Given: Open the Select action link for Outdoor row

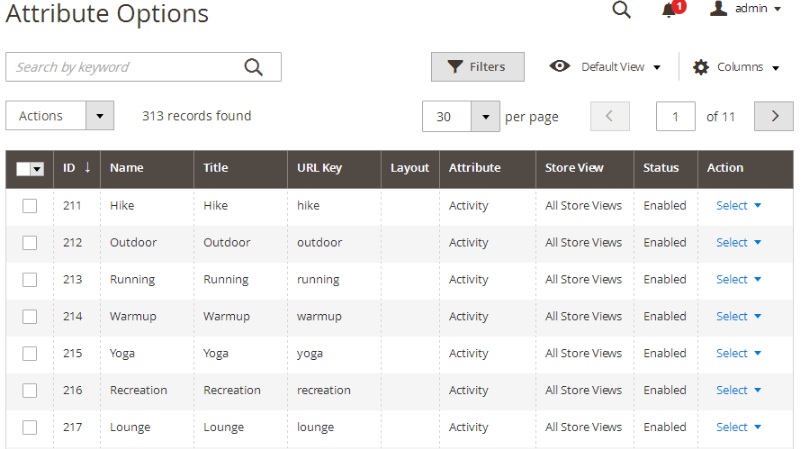Looking at the screenshot, I should (739, 242).
